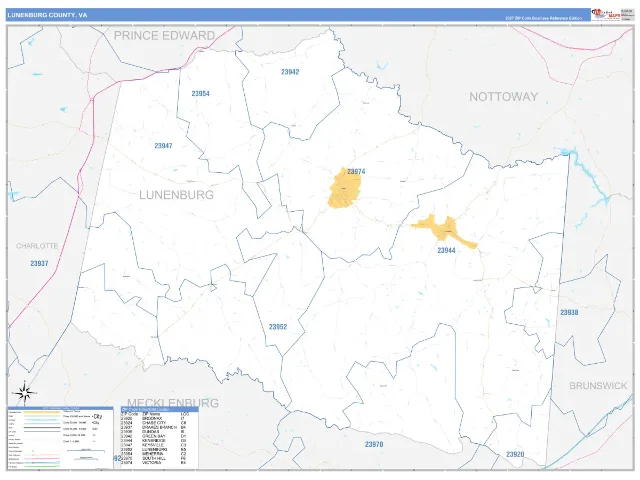This screenshot has width=640, height=480.
Task: Click ZIP code label 23942
Action: [290, 72]
